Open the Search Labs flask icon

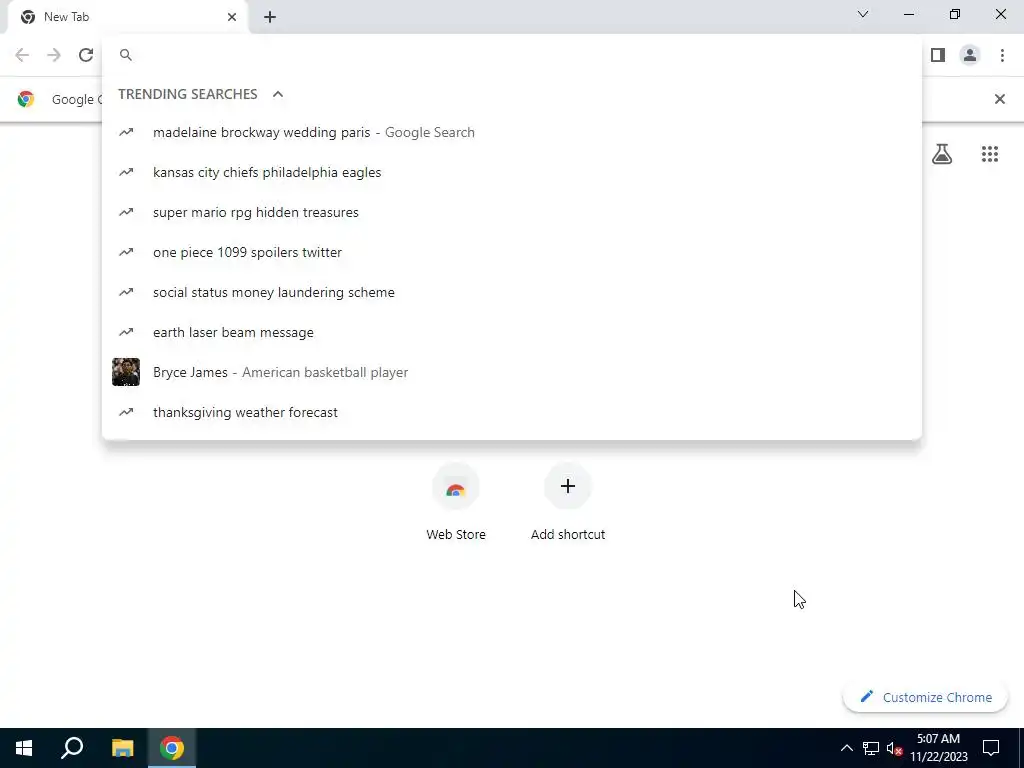tap(942, 154)
